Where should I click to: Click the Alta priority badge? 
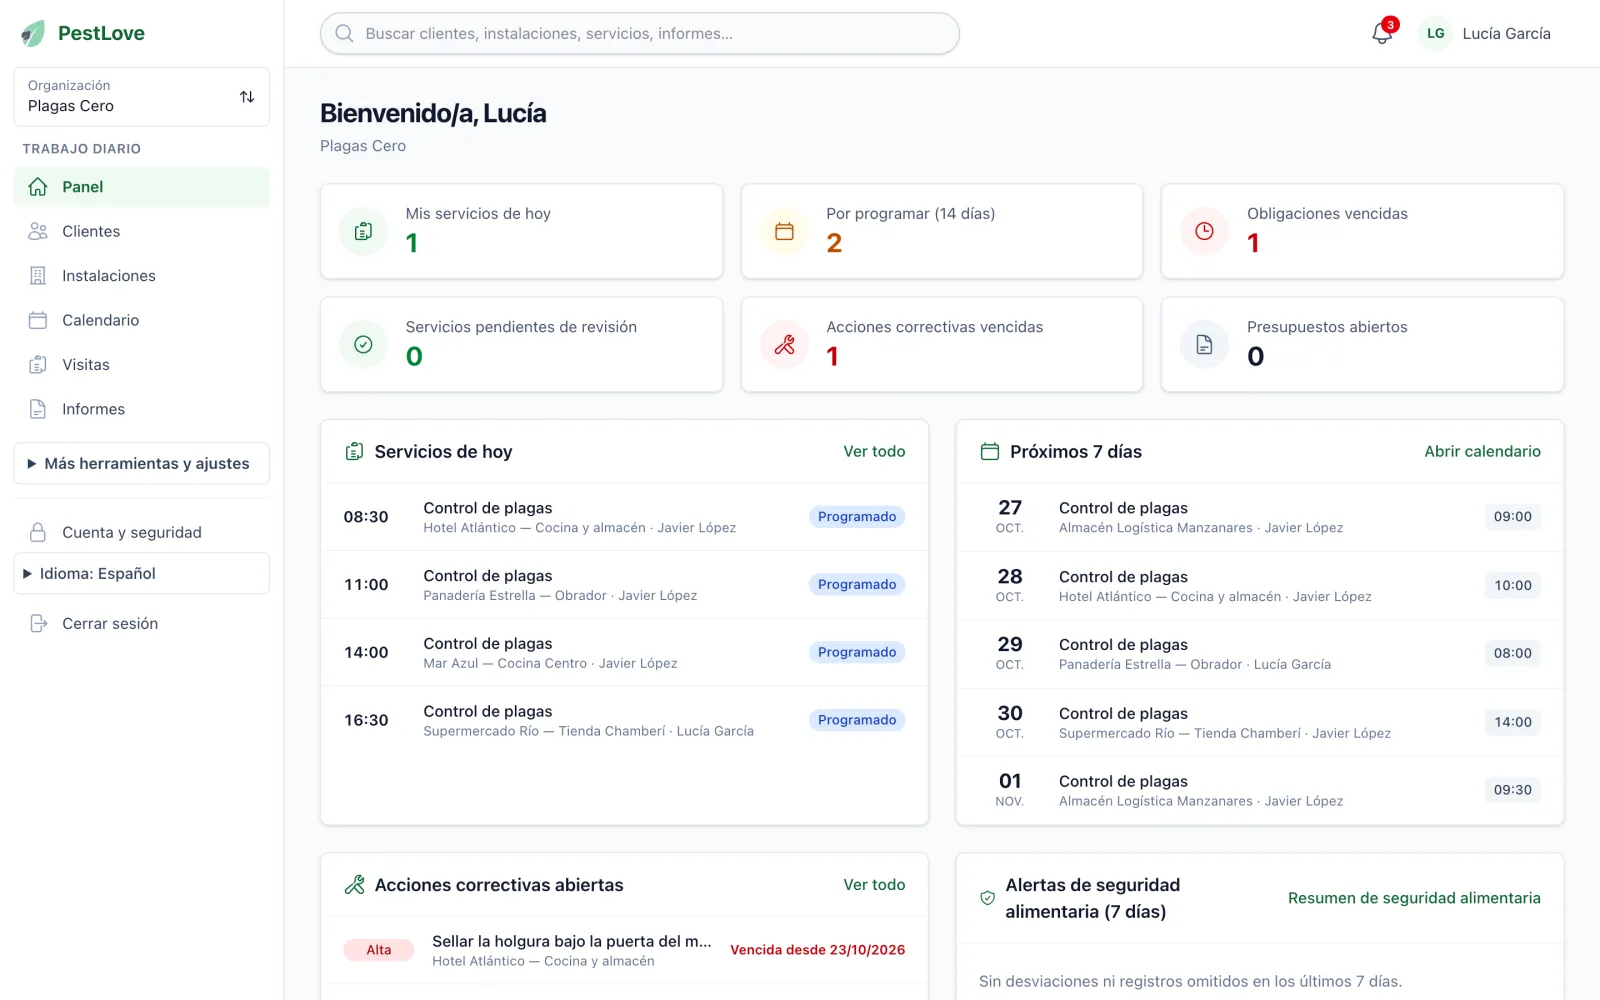point(379,950)
